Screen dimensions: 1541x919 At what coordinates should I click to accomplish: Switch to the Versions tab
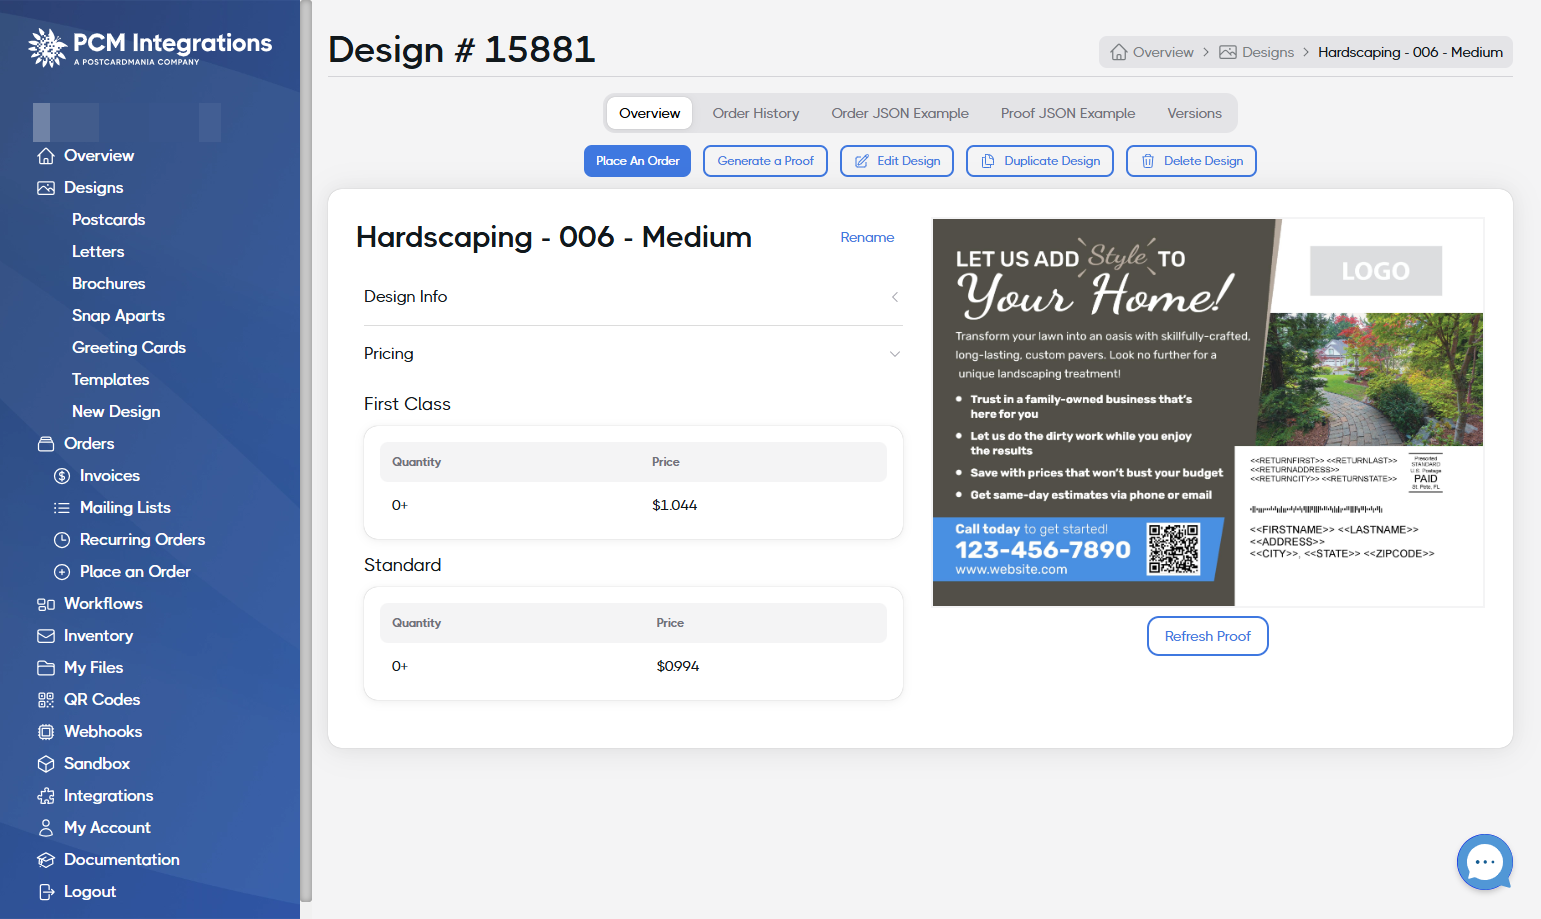click(x=1194, y=113)
